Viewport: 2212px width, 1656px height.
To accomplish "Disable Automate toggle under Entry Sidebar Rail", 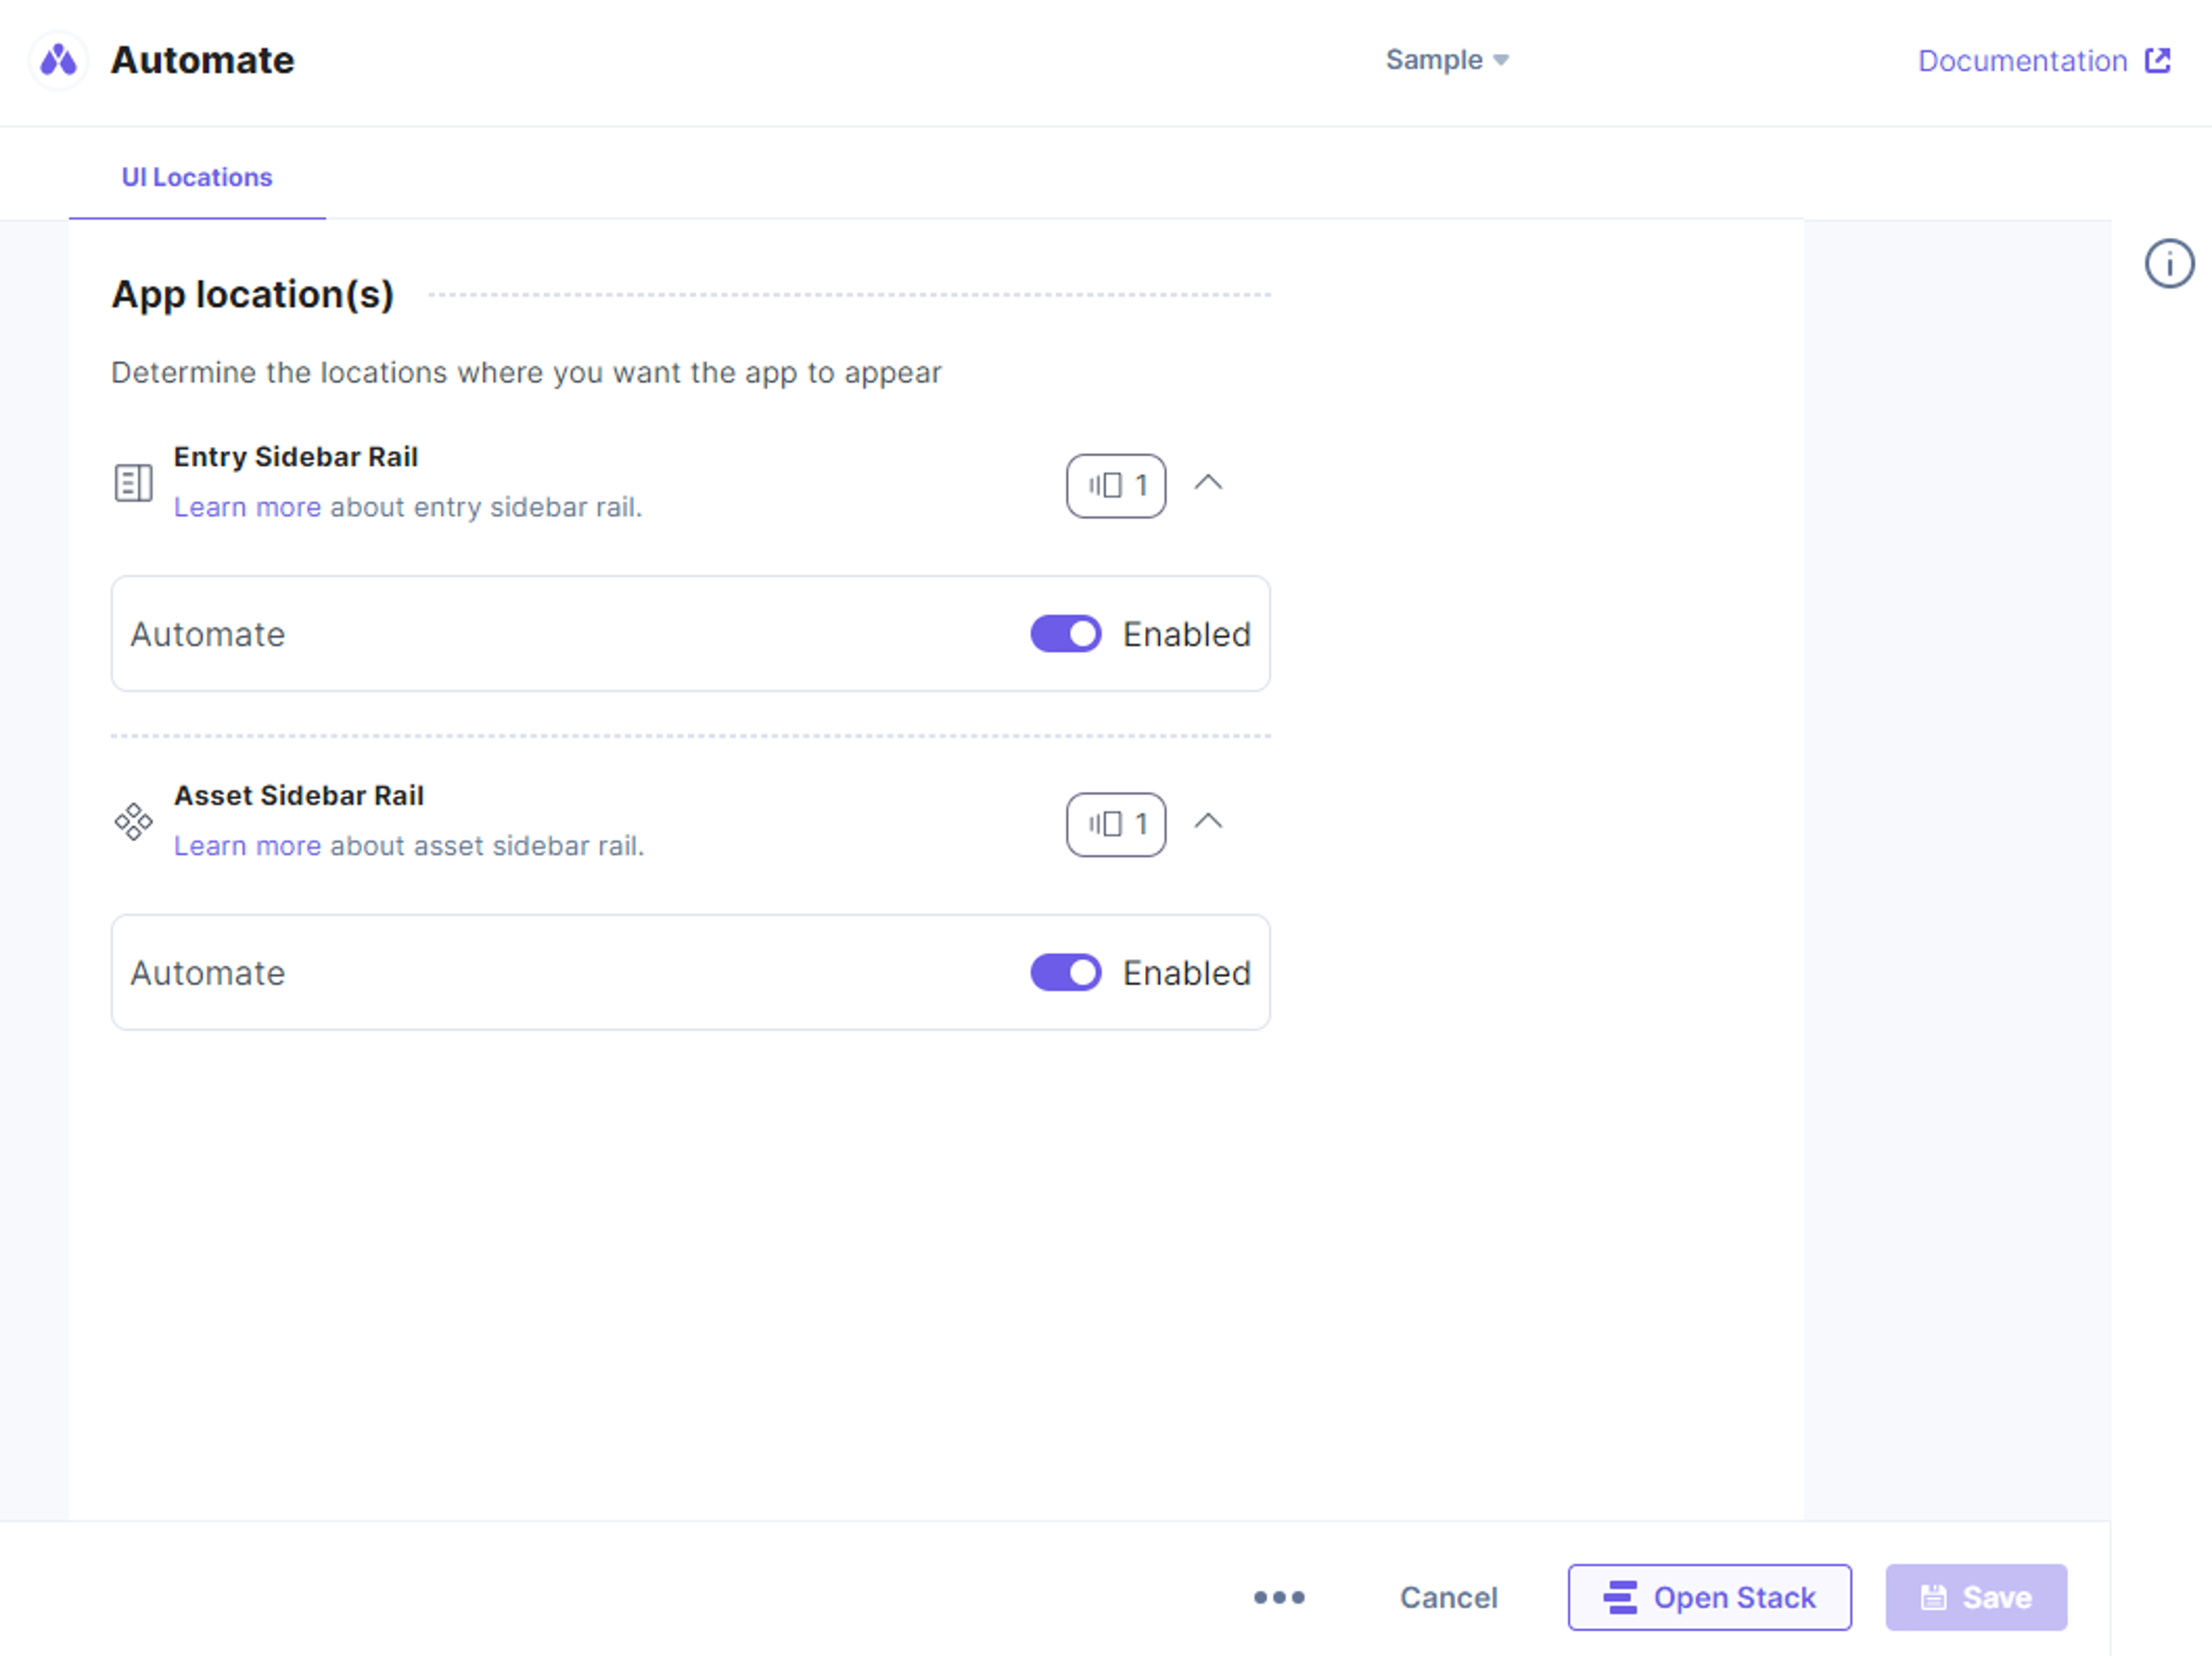I will coord(1066,634).
